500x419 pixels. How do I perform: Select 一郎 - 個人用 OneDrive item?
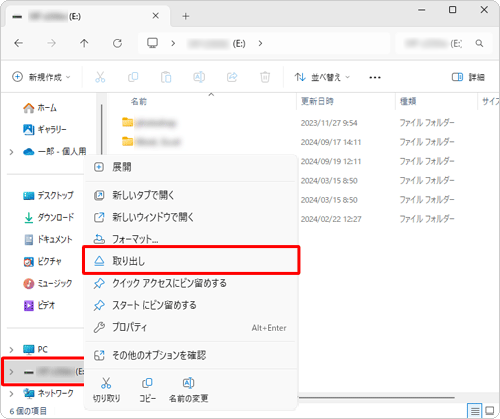[55, 152]
